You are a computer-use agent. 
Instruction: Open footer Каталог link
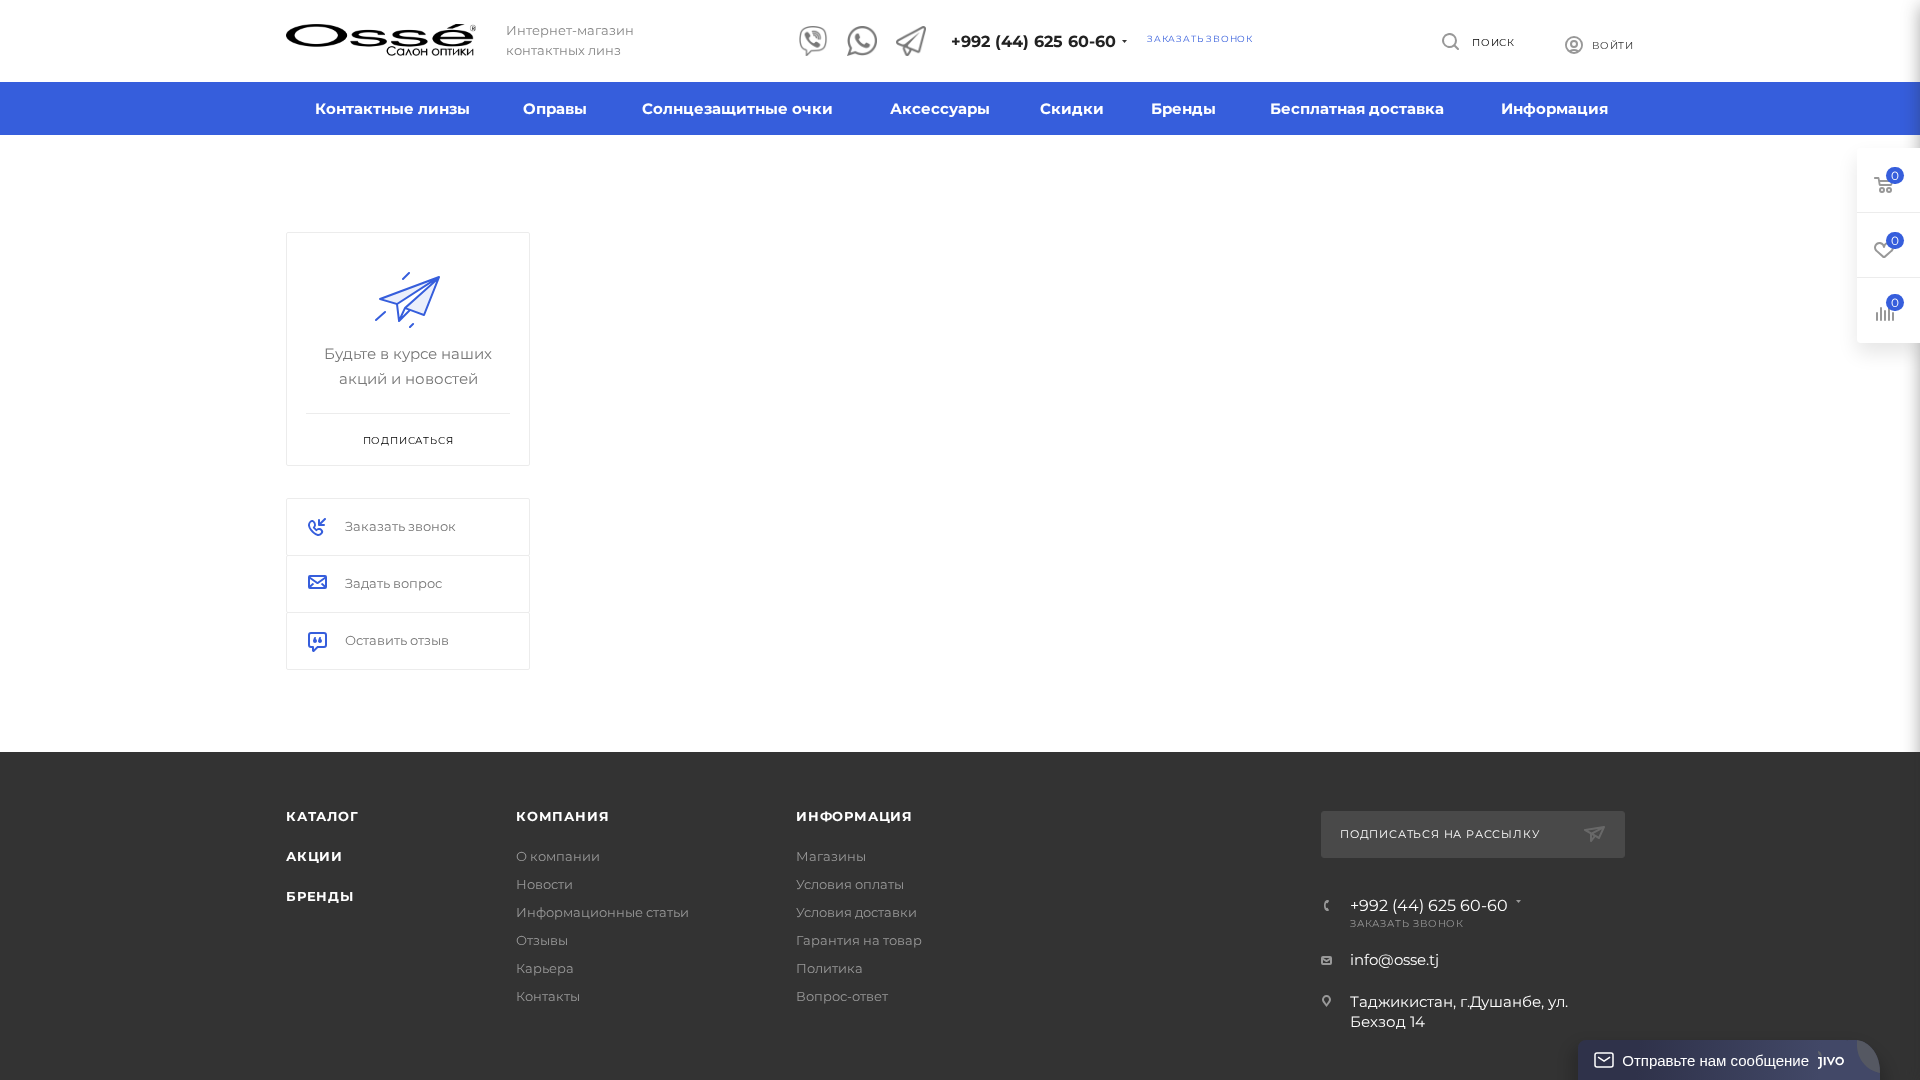322,817
